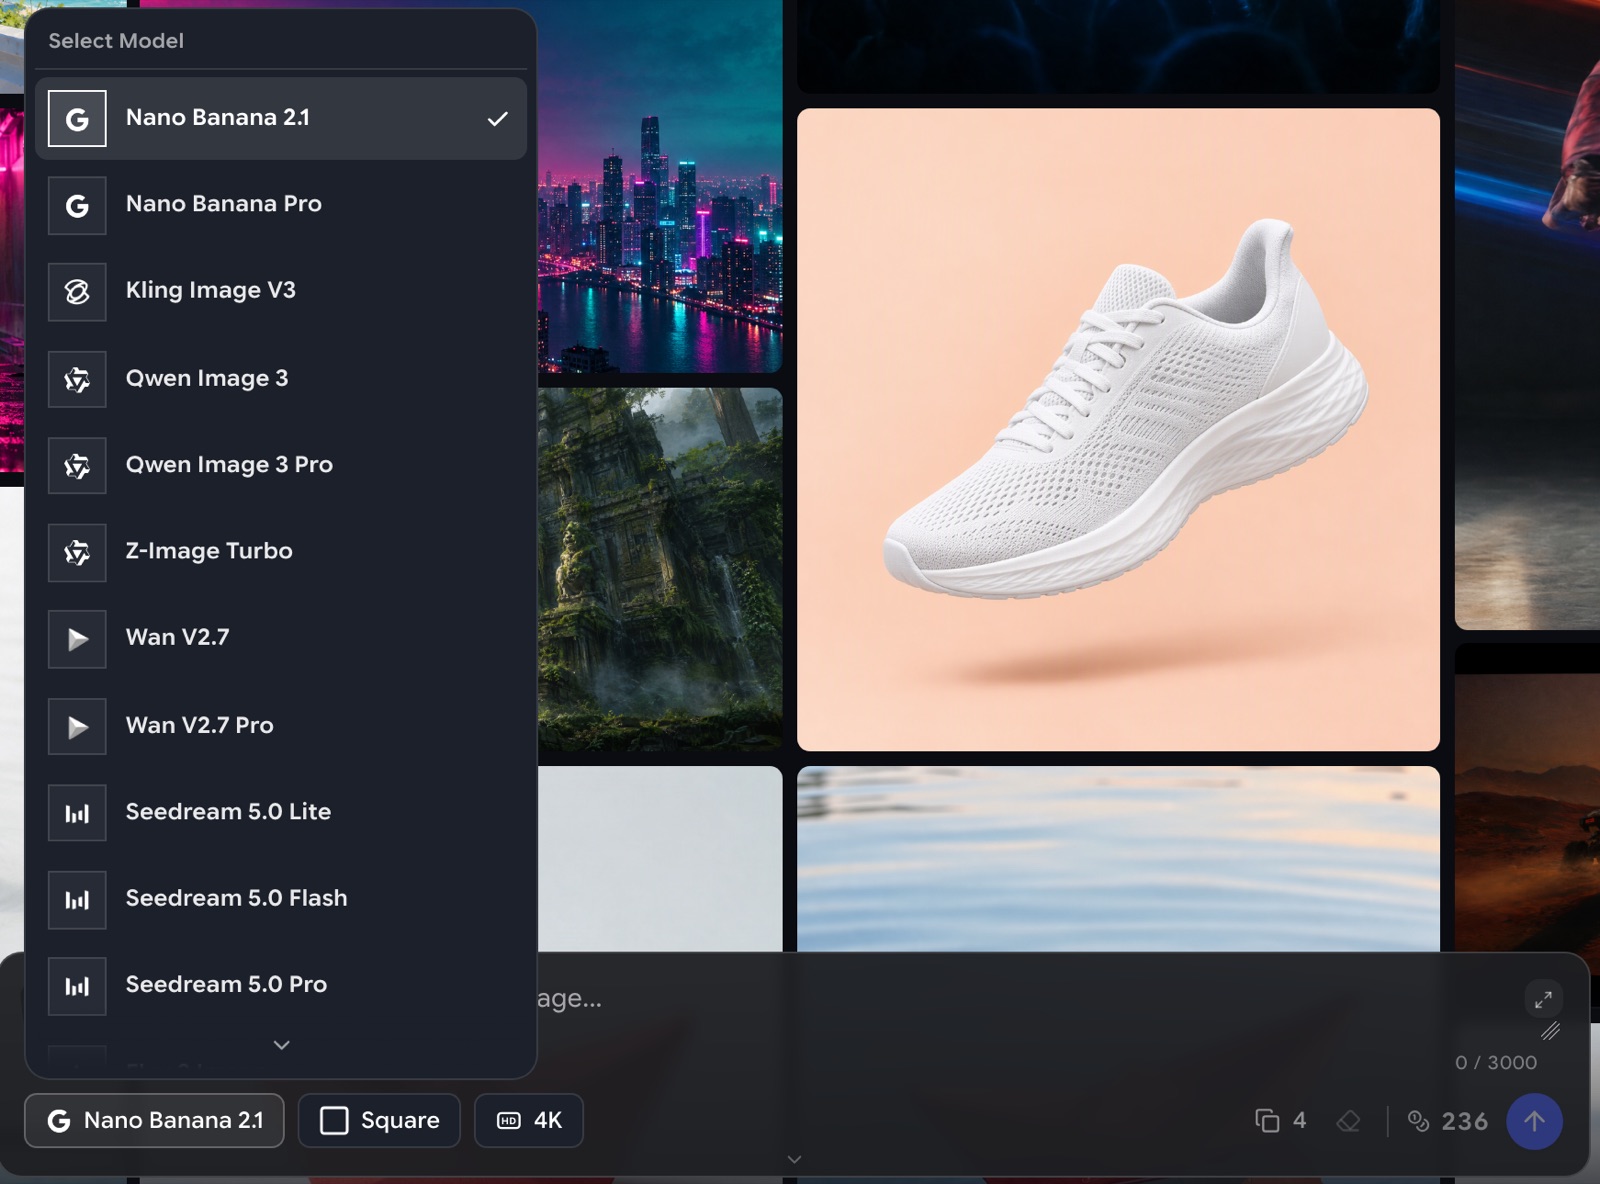Click the Wan V2.7 play-arrow icon
The width and height of the screenshot is (1600, 1184).
click(77, 639)
